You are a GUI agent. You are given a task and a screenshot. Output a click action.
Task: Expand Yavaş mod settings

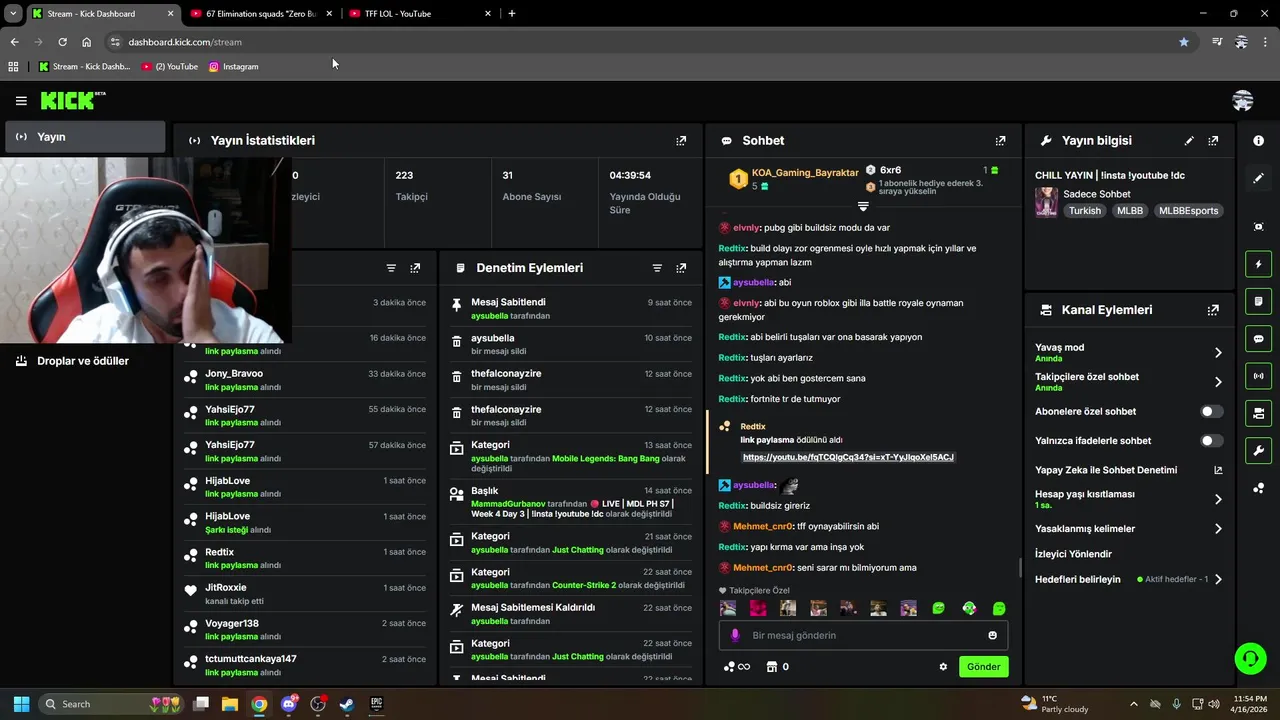[x=1218, y=353]
